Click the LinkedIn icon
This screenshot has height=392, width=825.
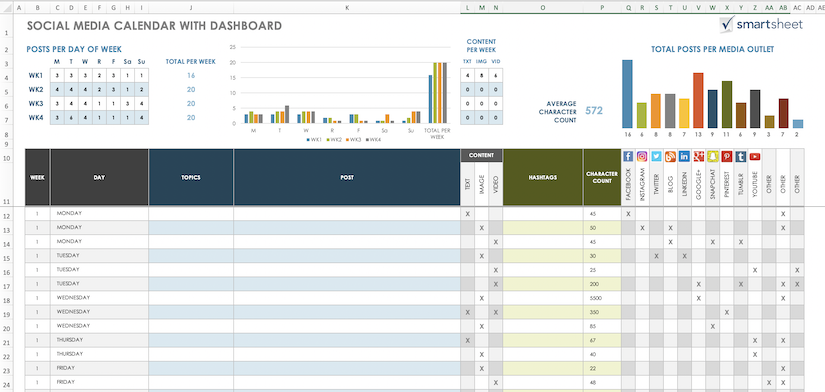pyautogui.click(x=685, y=156)
